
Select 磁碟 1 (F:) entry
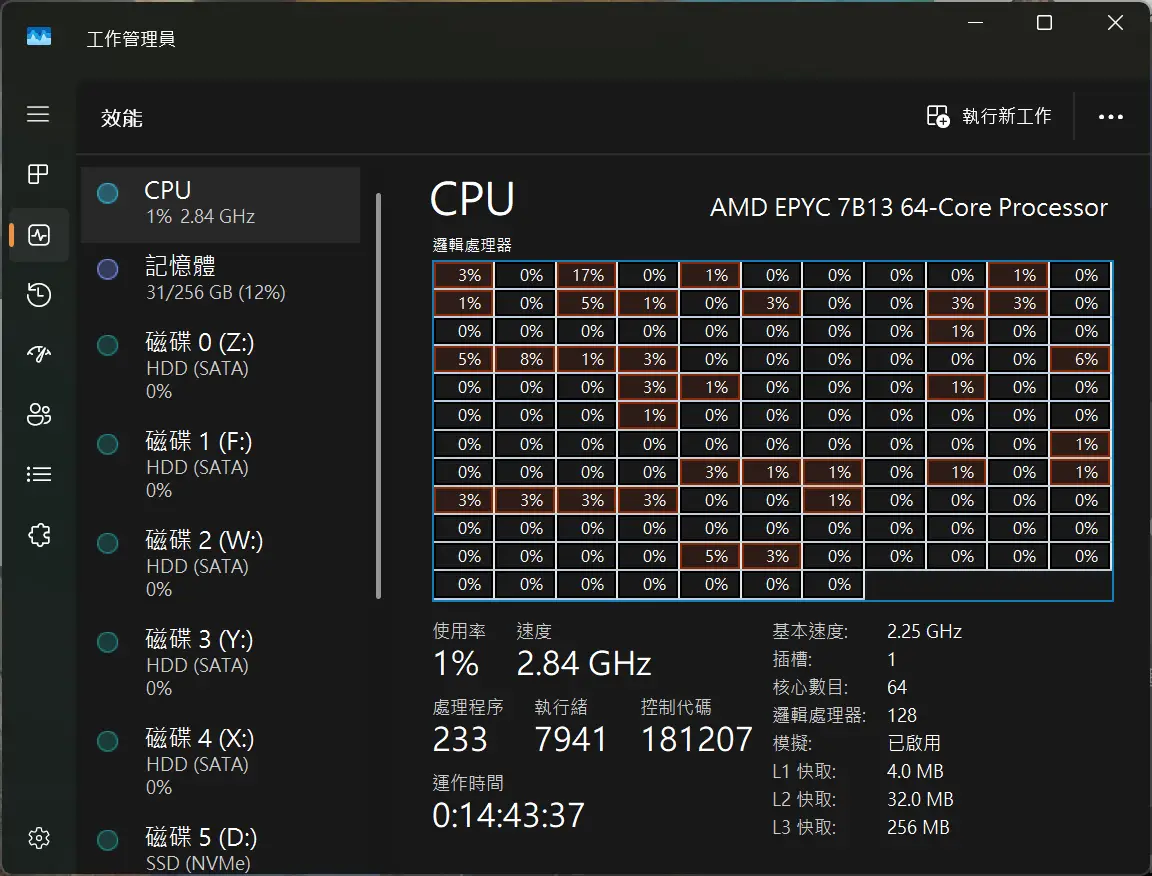pyautogui.click(x=220, y=465)
